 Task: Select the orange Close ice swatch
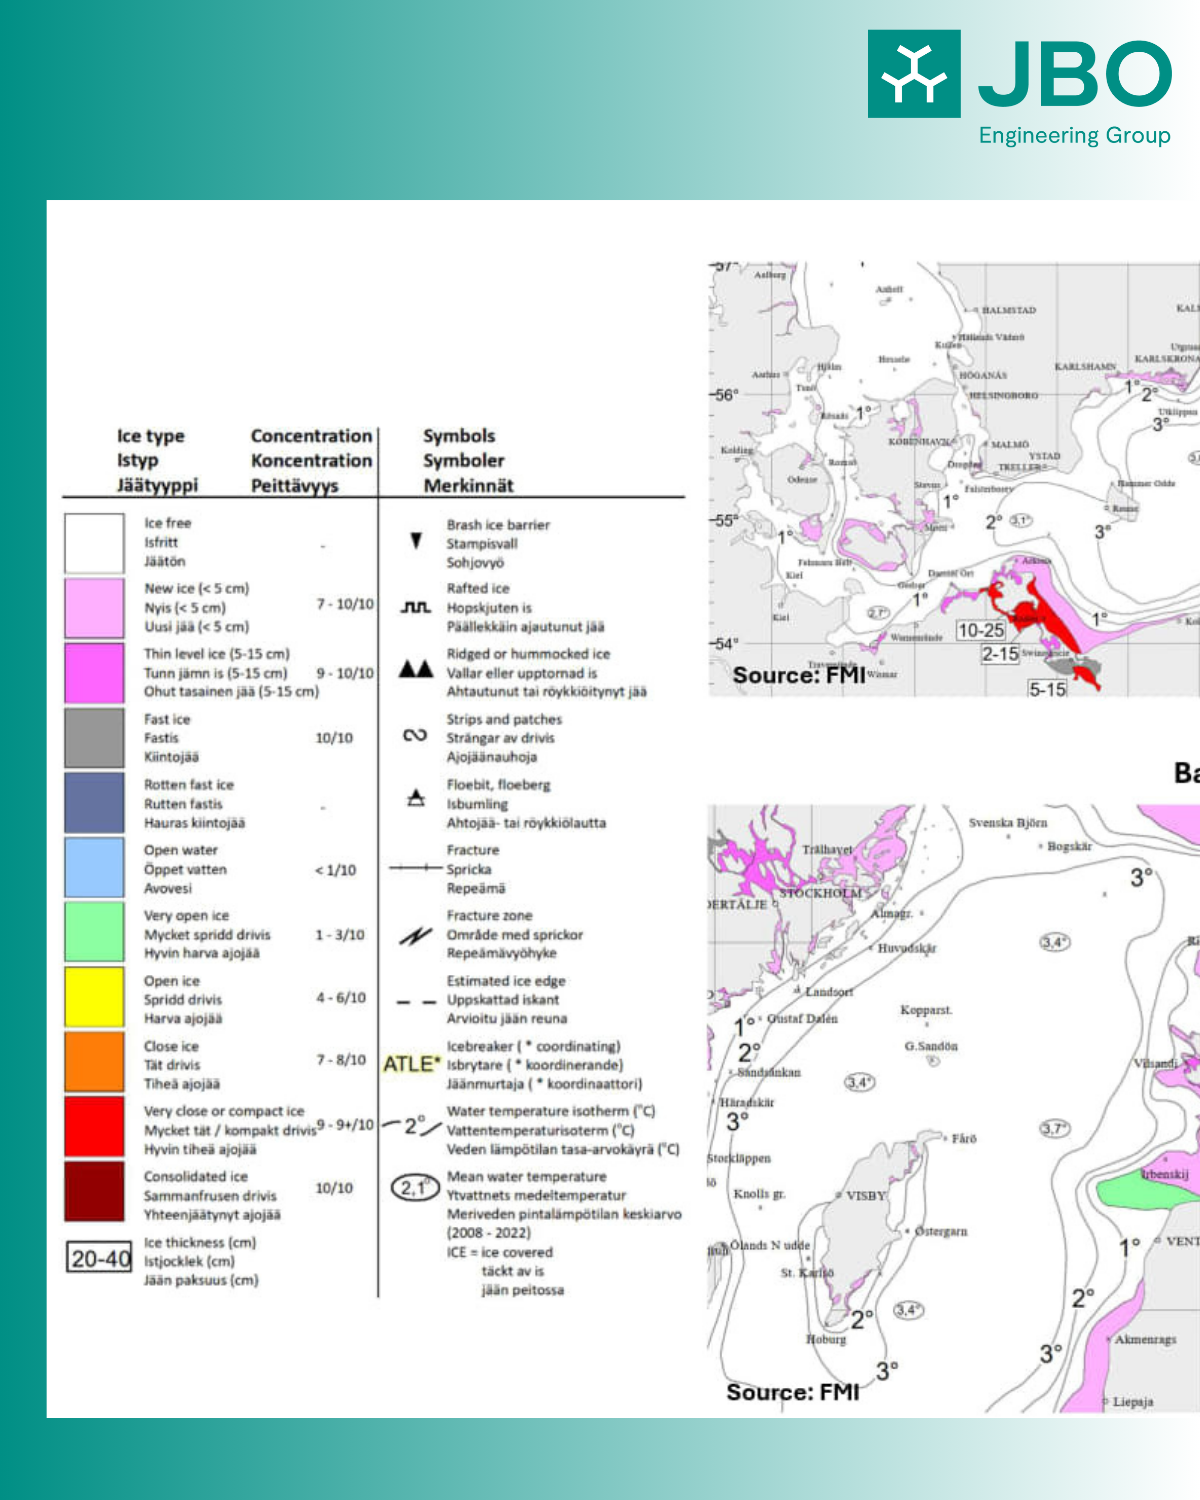pos(94,1062)
